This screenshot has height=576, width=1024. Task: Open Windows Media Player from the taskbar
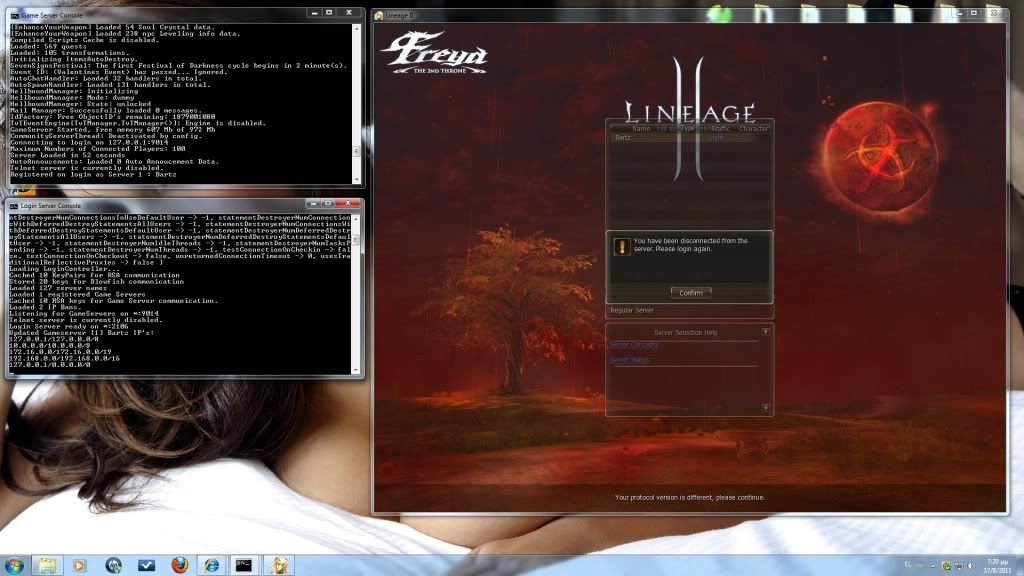point(80,565)
